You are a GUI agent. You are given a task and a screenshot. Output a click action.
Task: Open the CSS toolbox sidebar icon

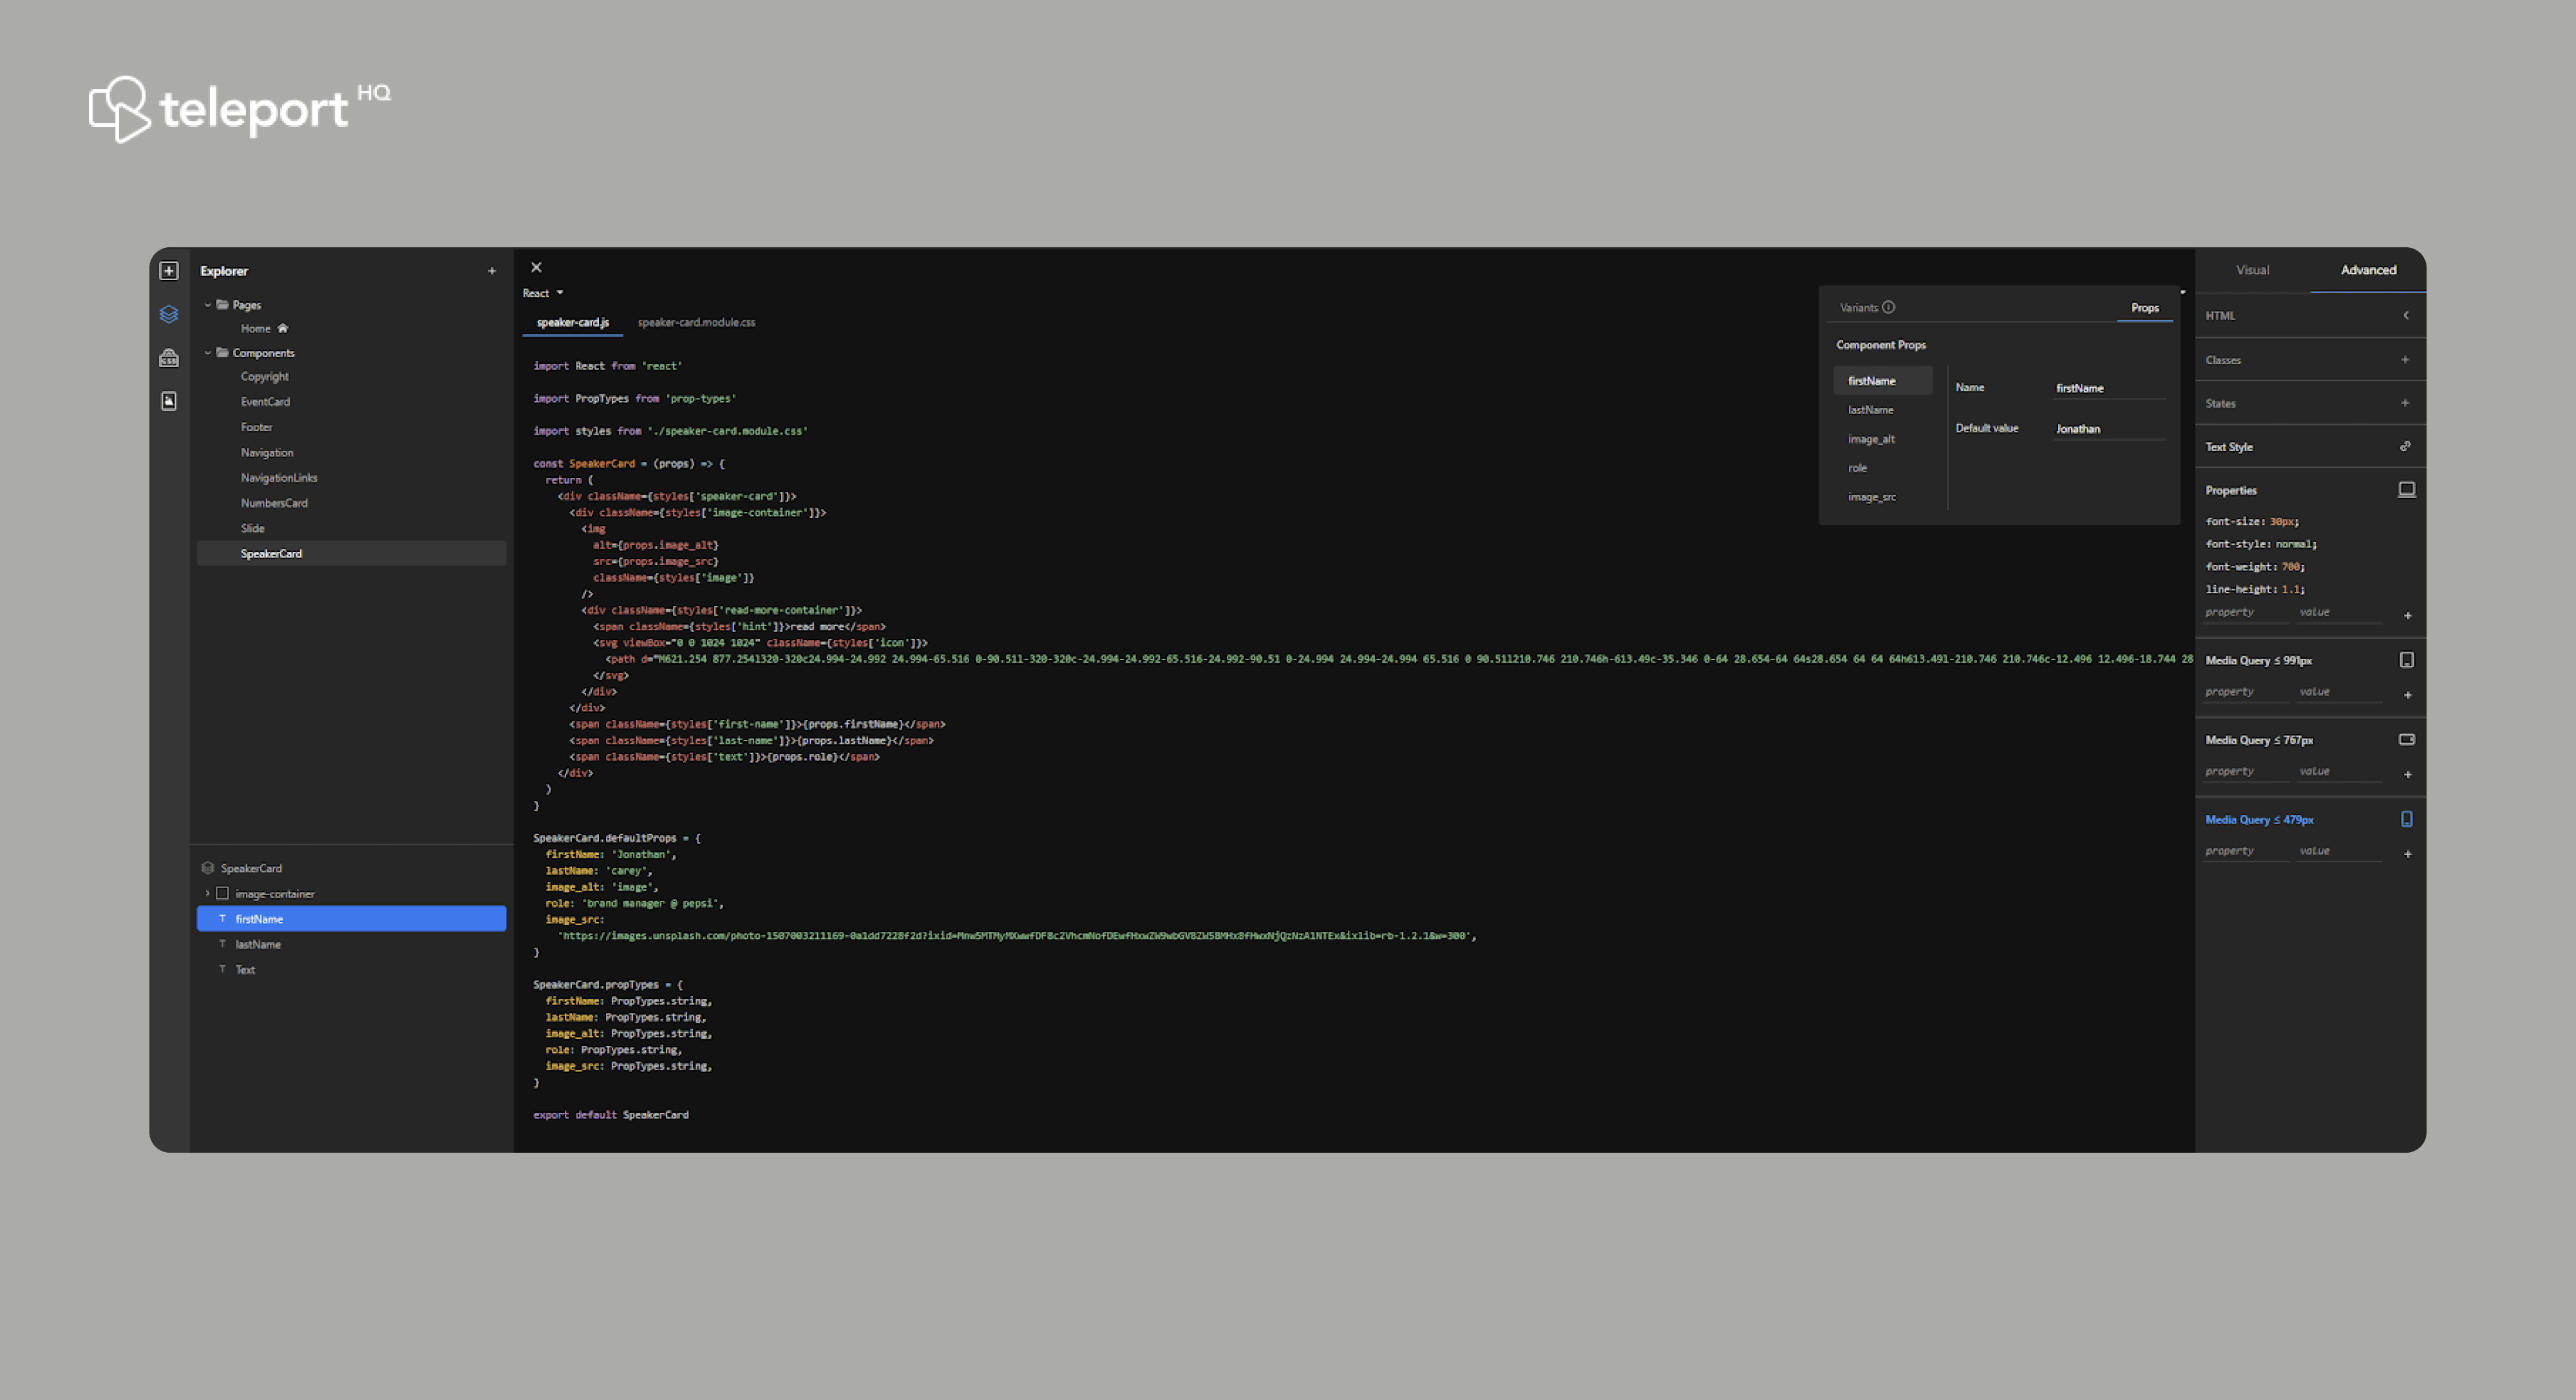pos(169,358)
